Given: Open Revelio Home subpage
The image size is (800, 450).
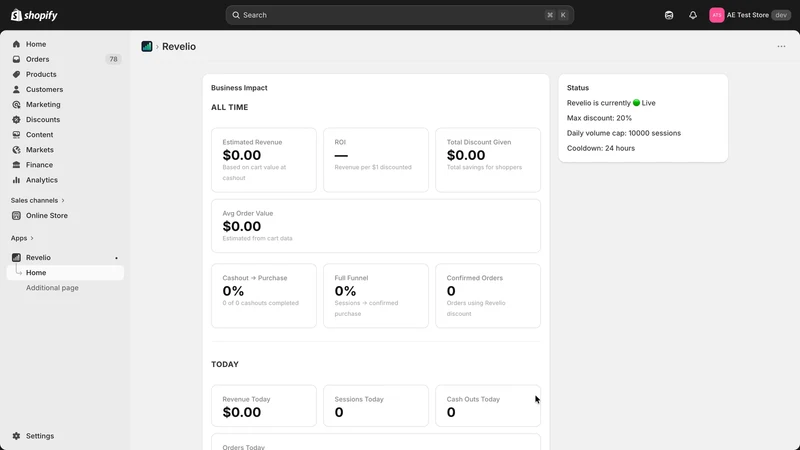Looking at the screenshot, I should point(65,272).
